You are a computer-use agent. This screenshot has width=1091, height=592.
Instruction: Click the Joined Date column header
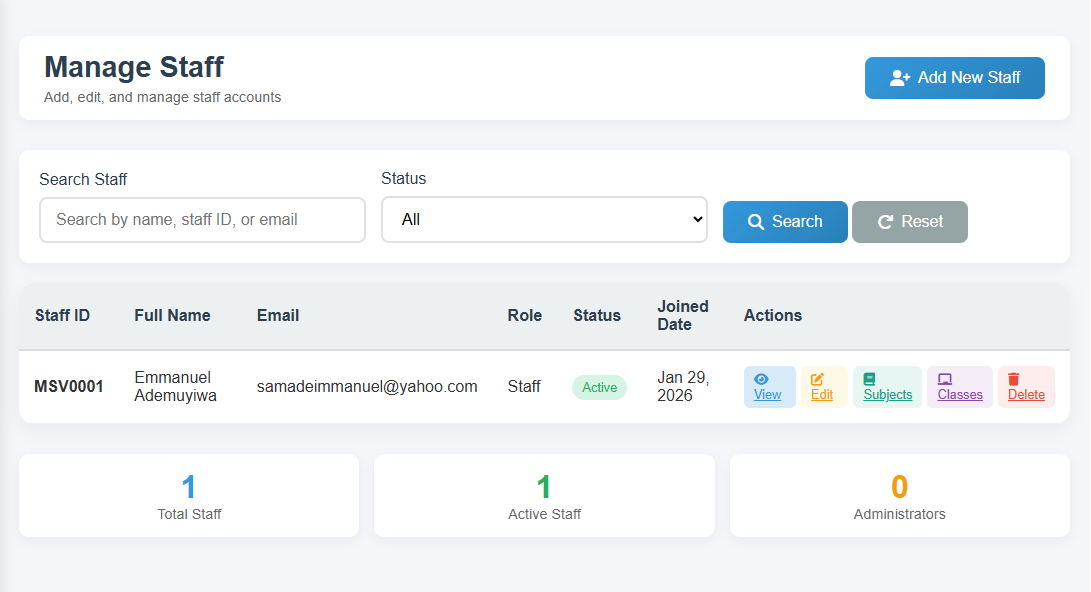coord(682,315)
